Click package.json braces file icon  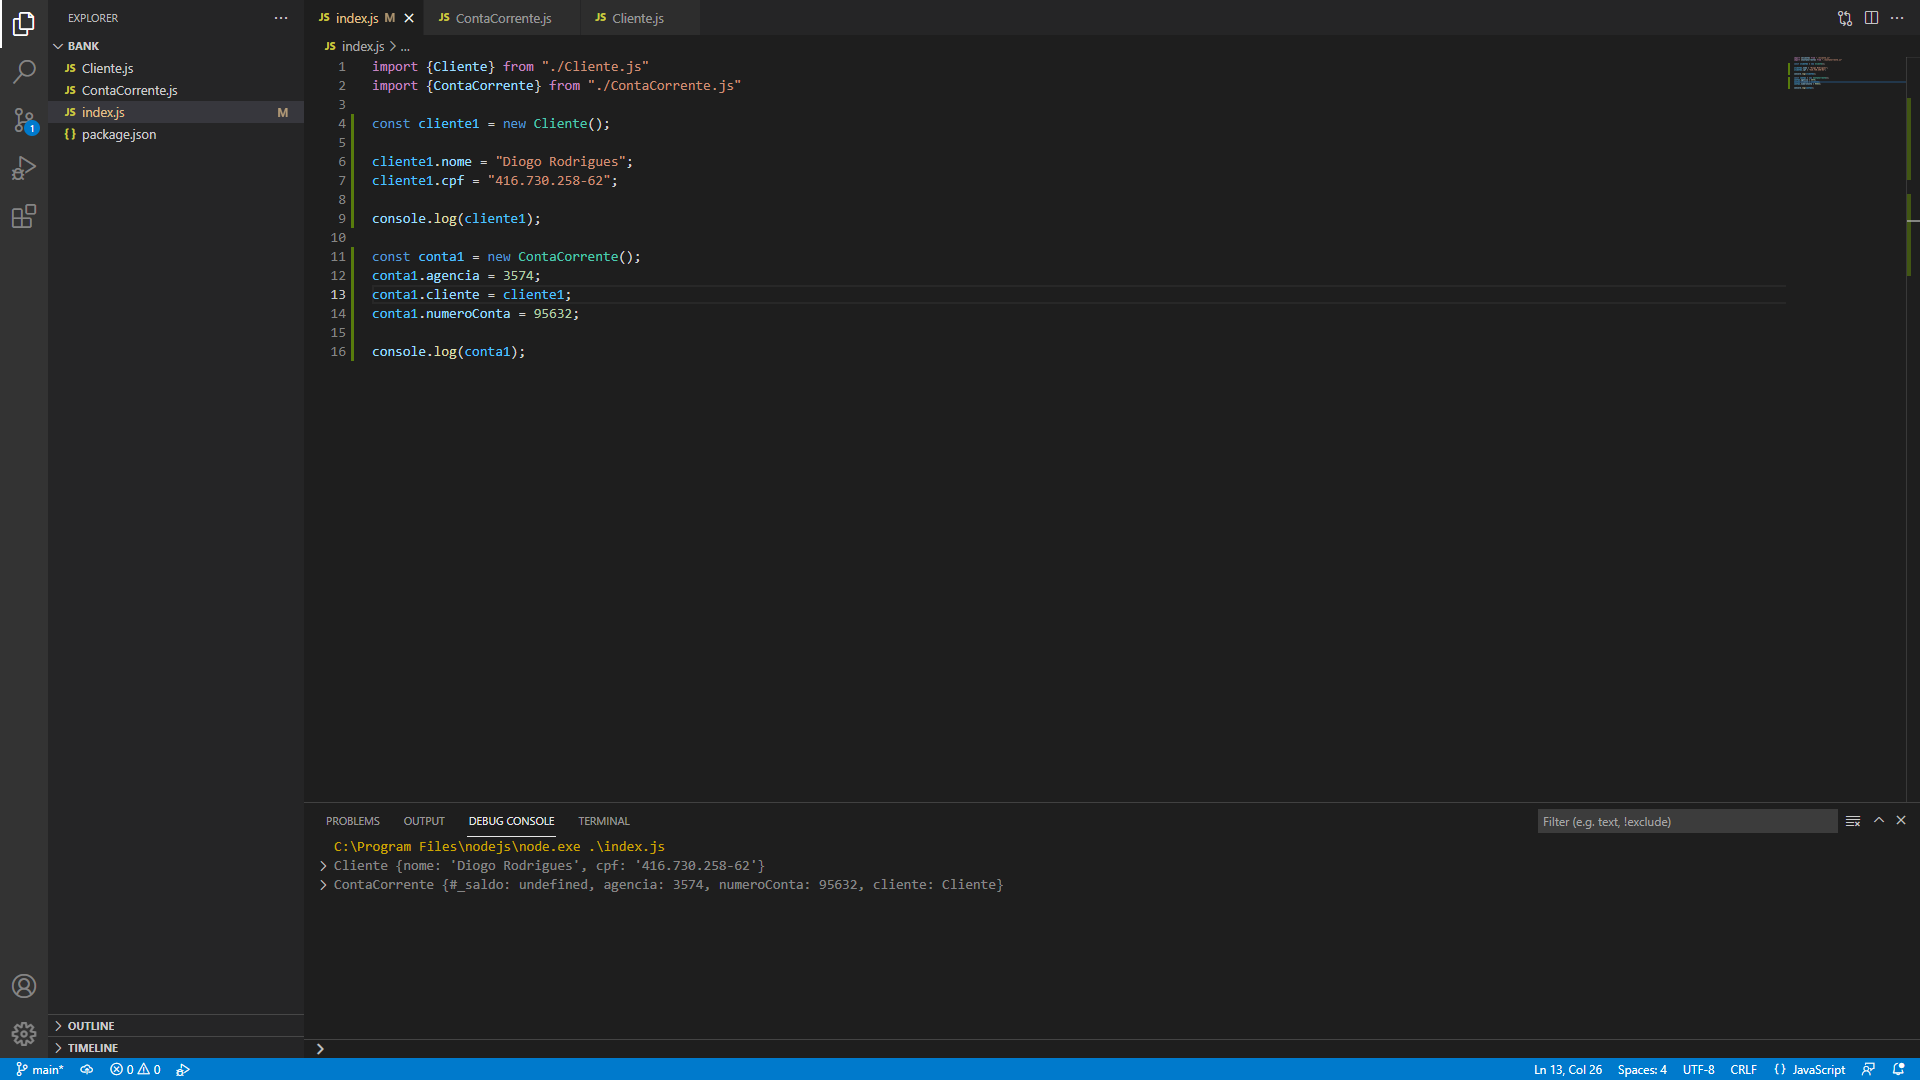(x=70, y=134)
